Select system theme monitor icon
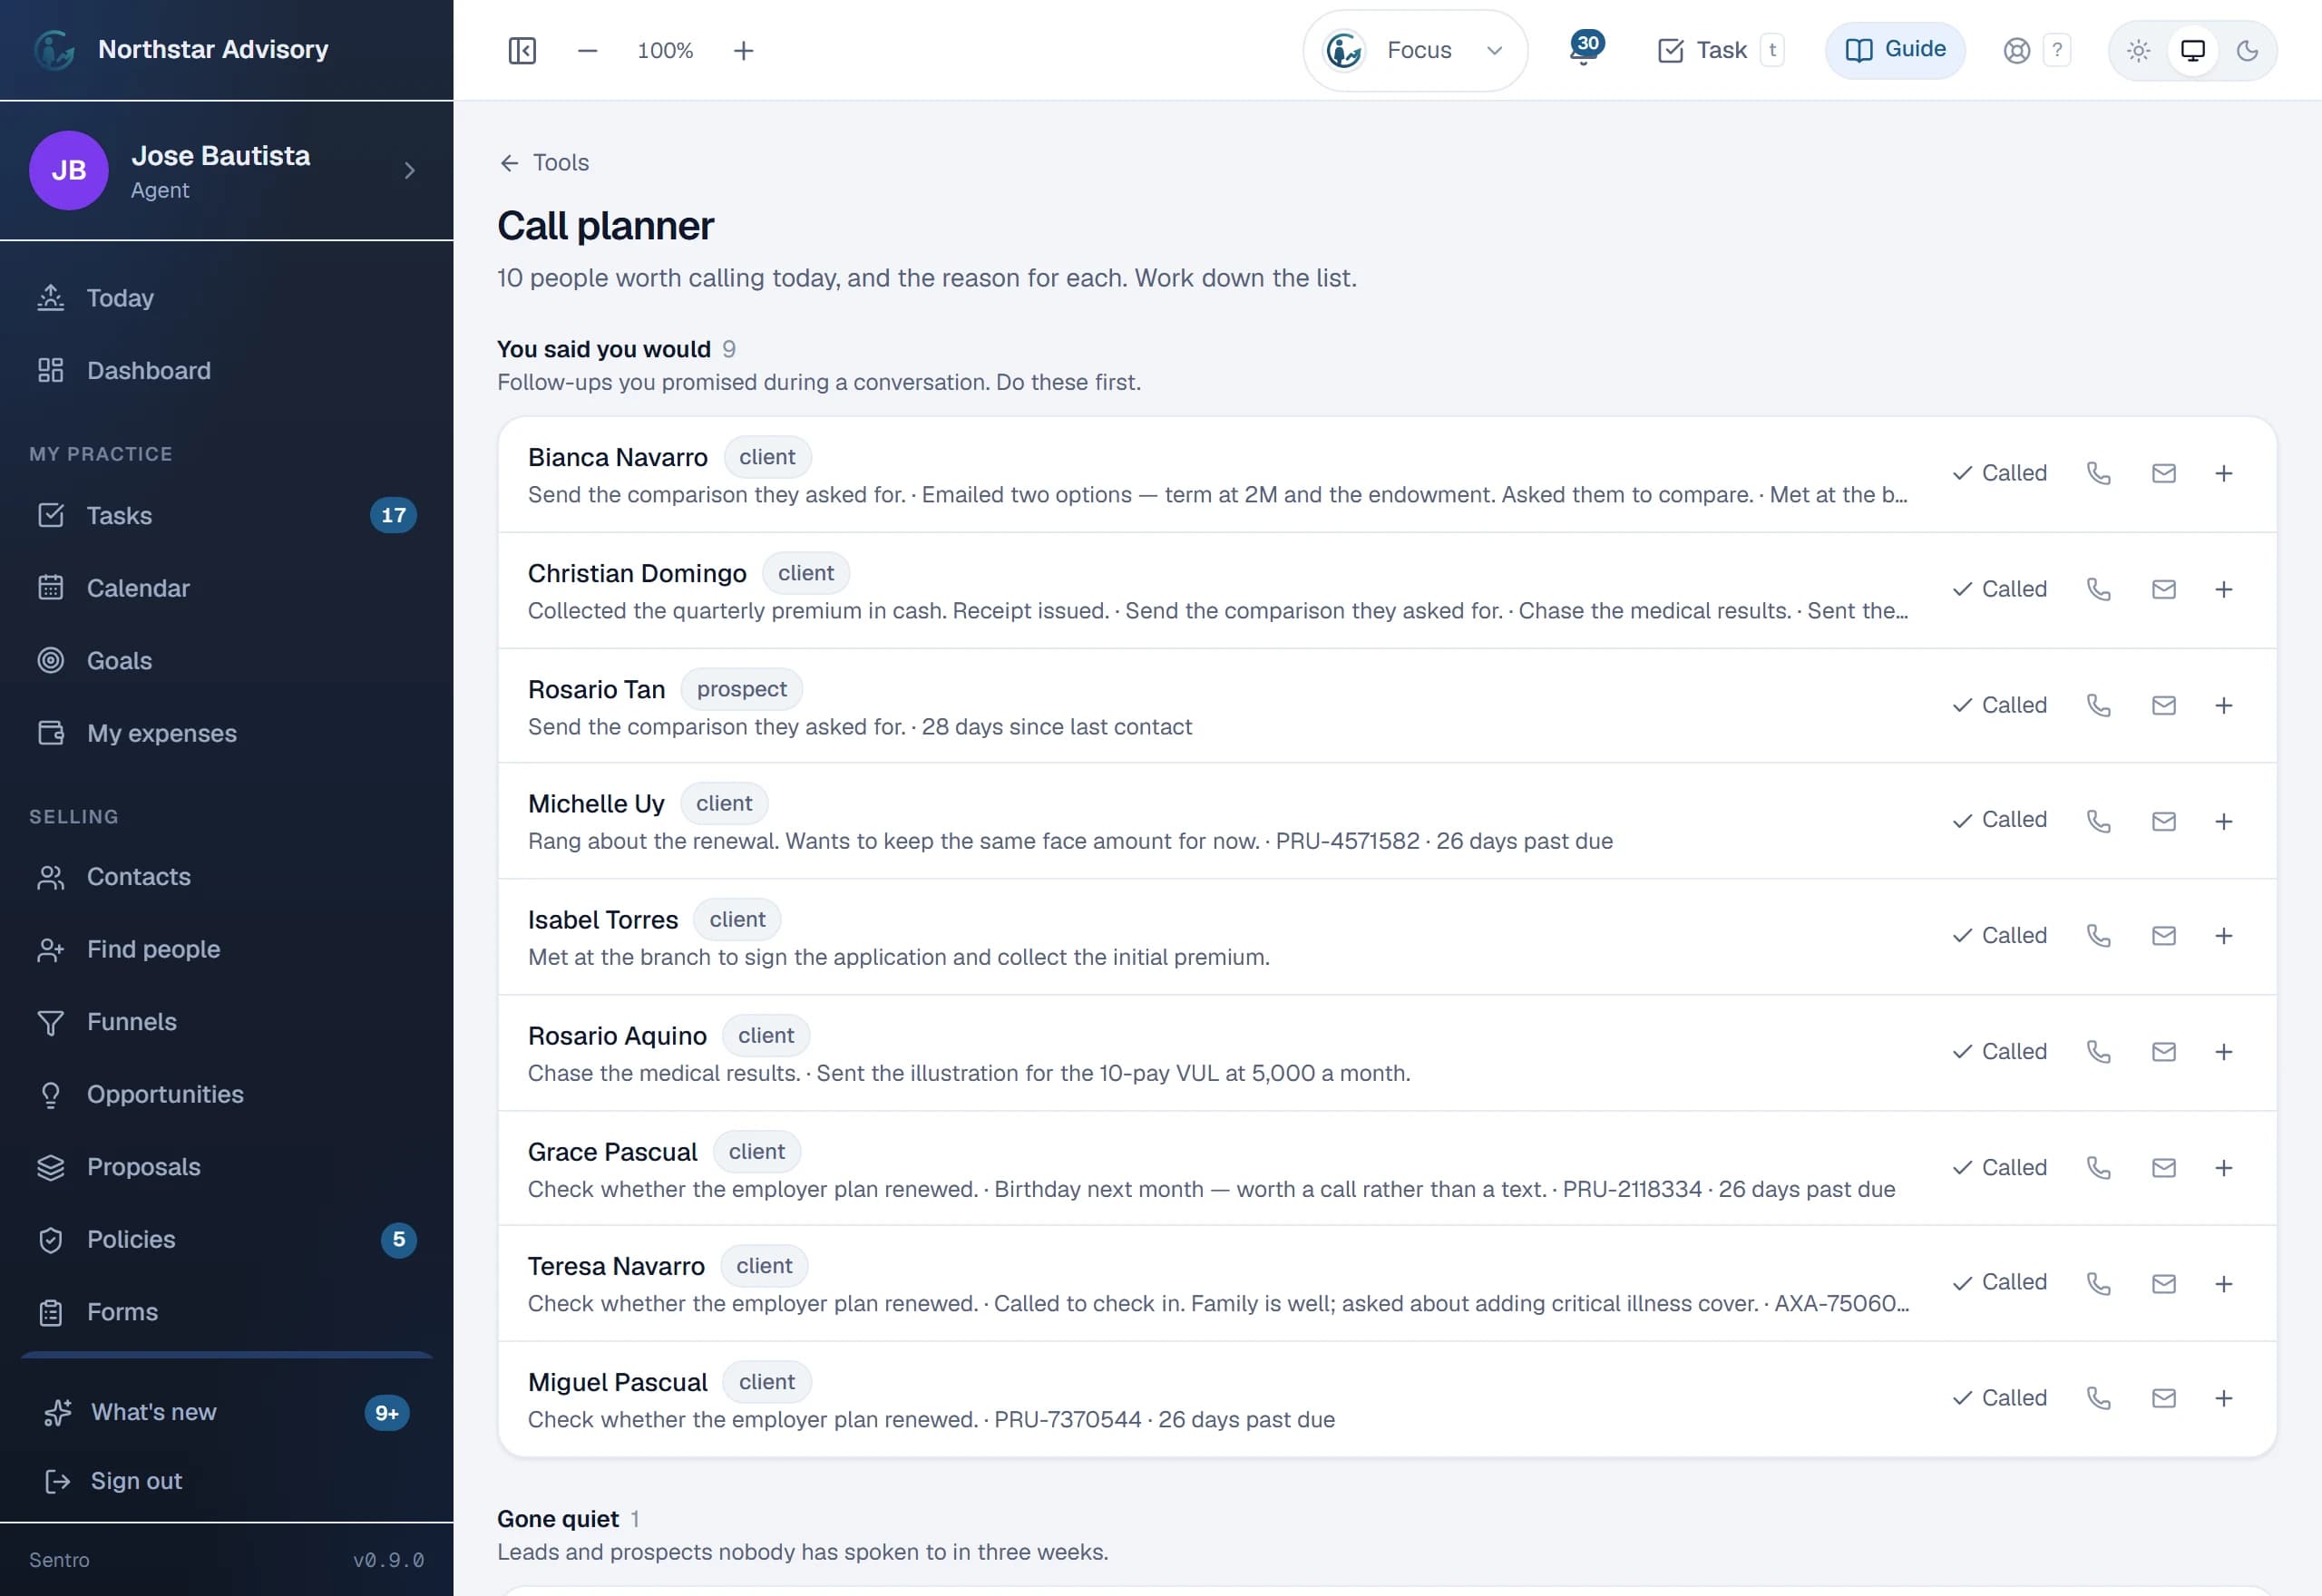2322x1596 pixels. point(2192,50)
